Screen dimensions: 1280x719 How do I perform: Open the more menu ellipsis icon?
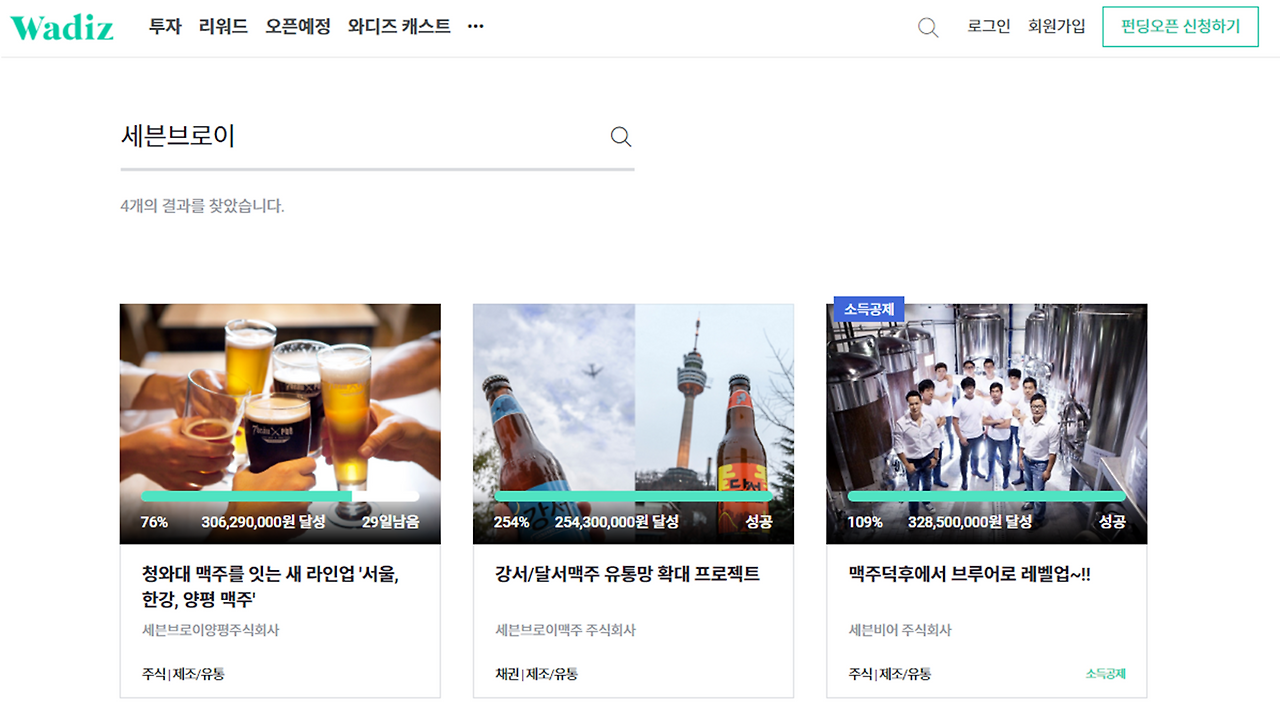click(x=476, y=27)
